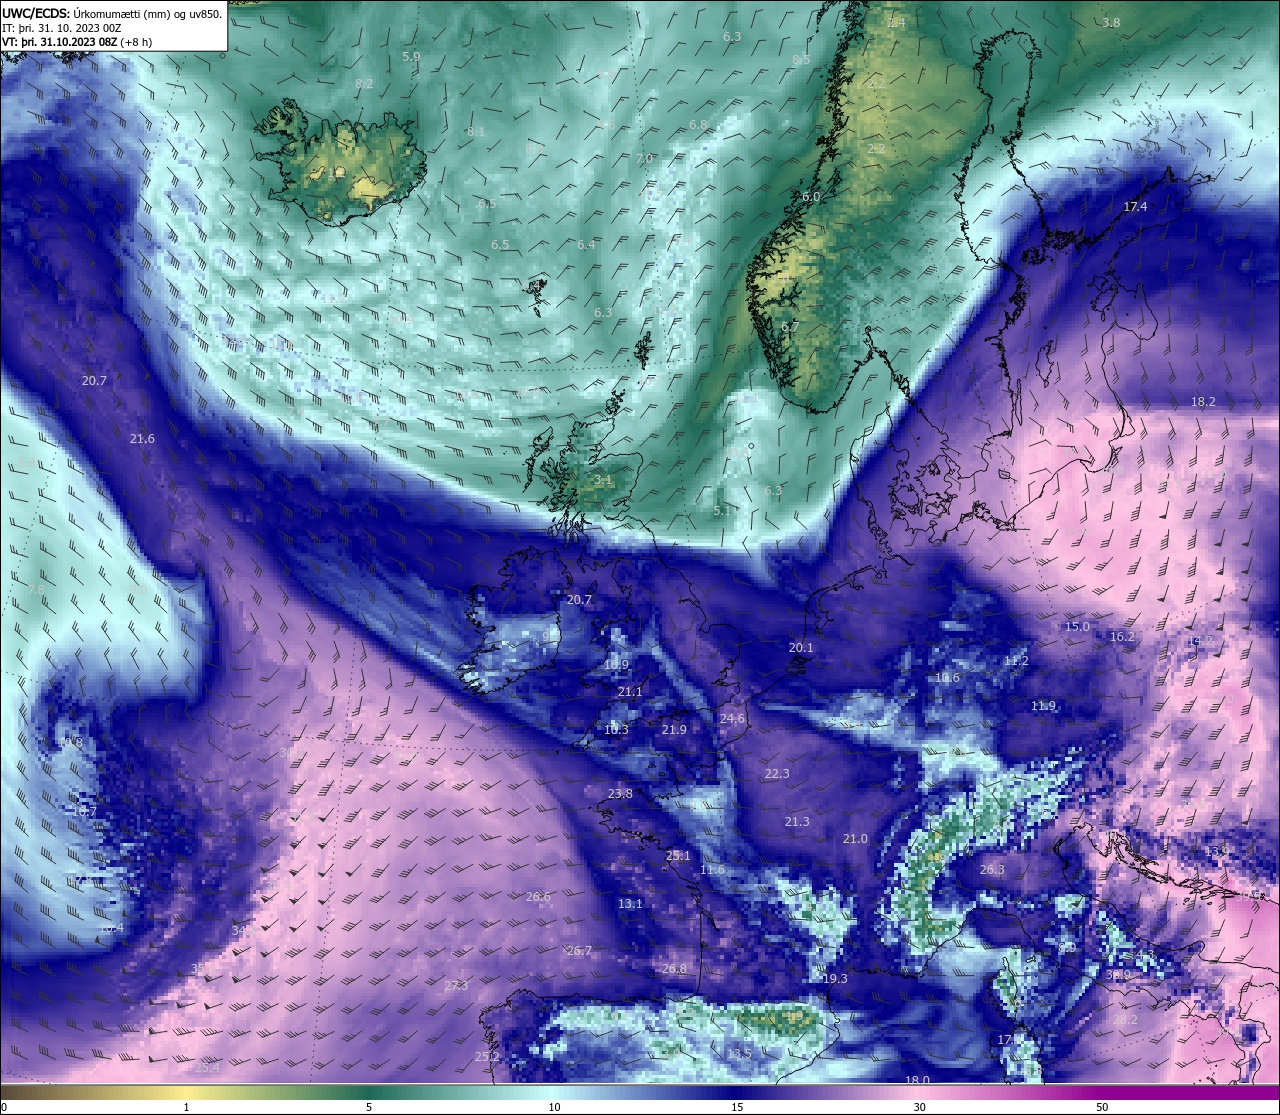
Task: Click the 25.4 value in the bottom-left ocean
Action: click(207, 1068)
